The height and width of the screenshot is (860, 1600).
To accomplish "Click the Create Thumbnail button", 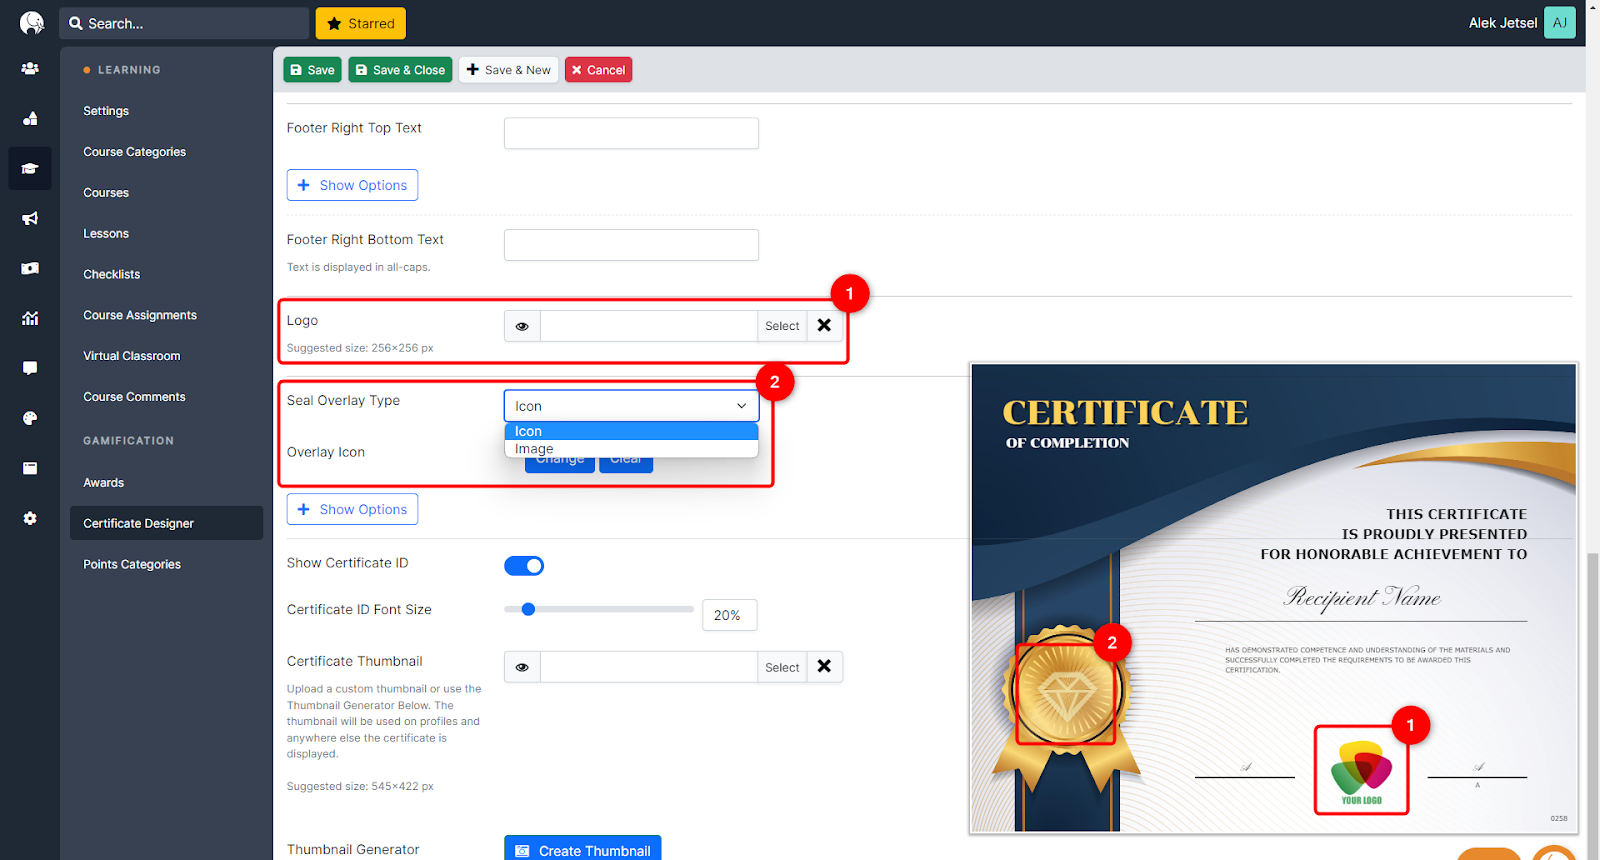I will (x=582, y=849).
